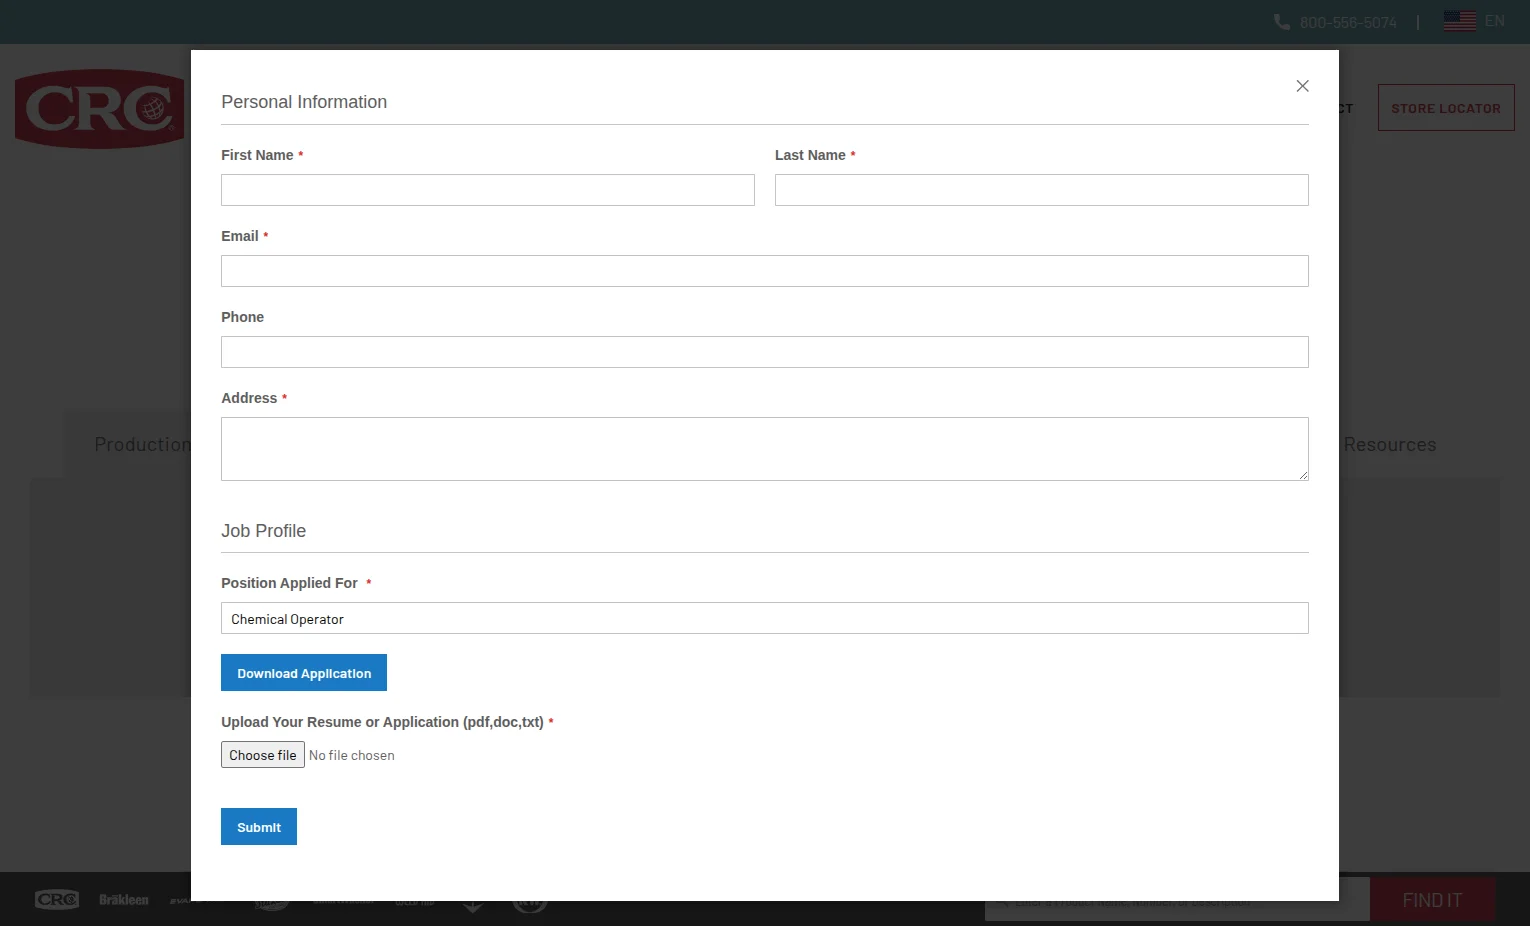Close the application form dialog
Viewport: 1530px width, 926px height.
pos(1302,86)
